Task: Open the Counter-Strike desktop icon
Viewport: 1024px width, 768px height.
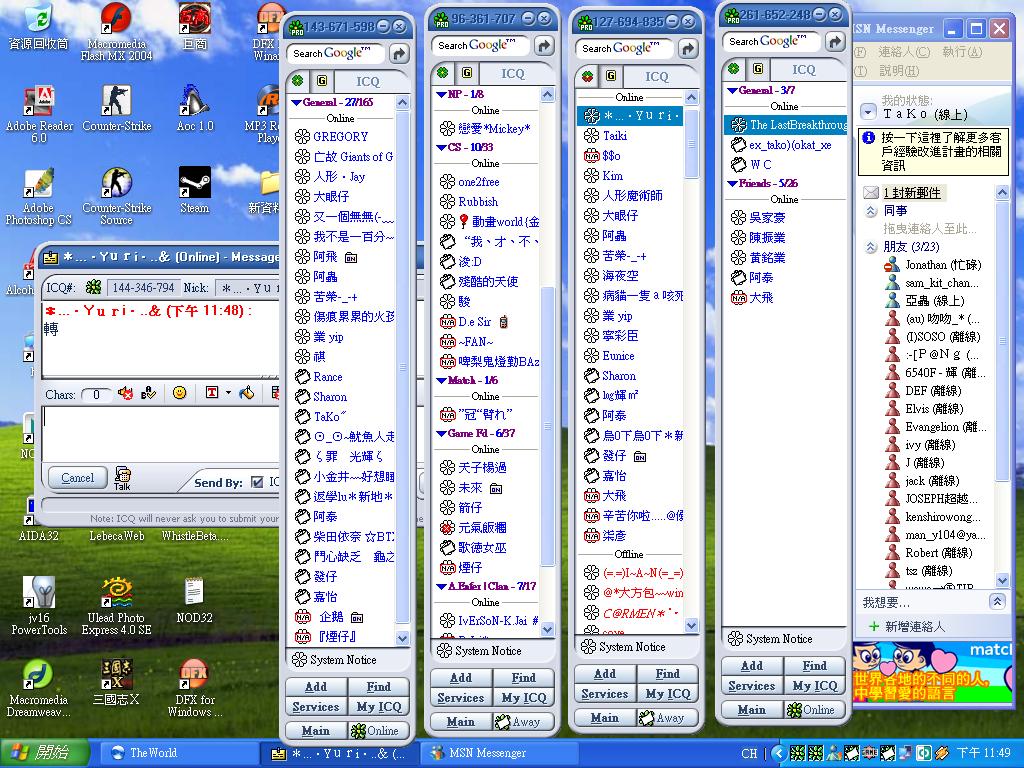Action: pos(117,108)
